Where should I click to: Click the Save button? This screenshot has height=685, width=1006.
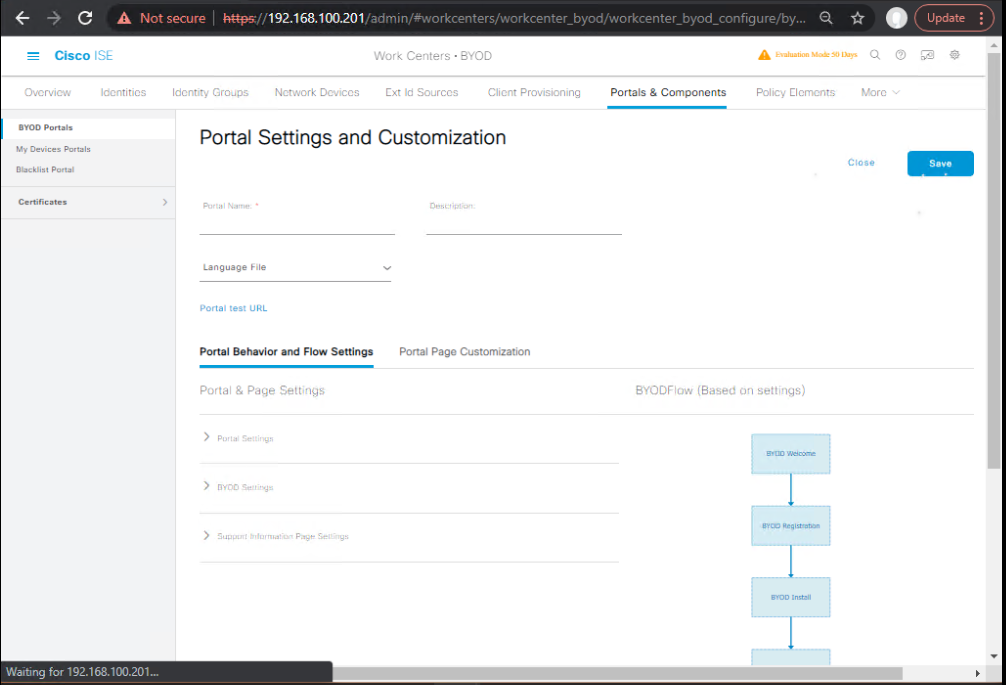click(x=940, y=164)
